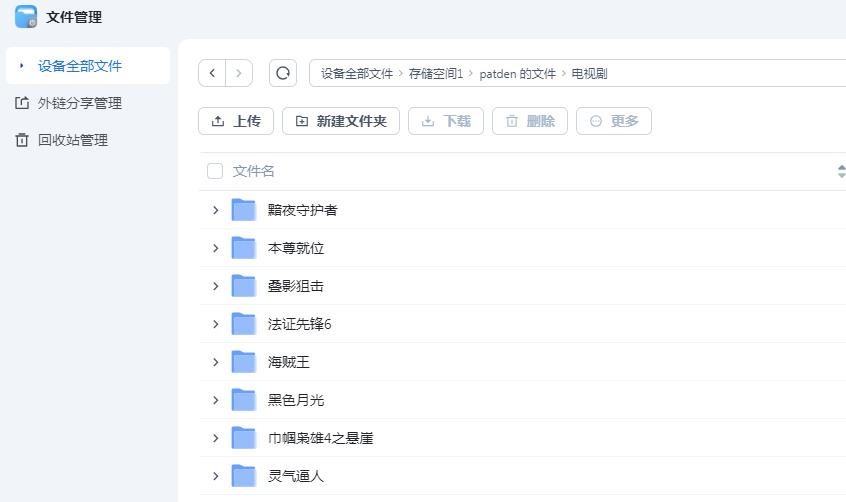Click the 黑色月光 folder icon
846x502 pixels.
[243, 400]
